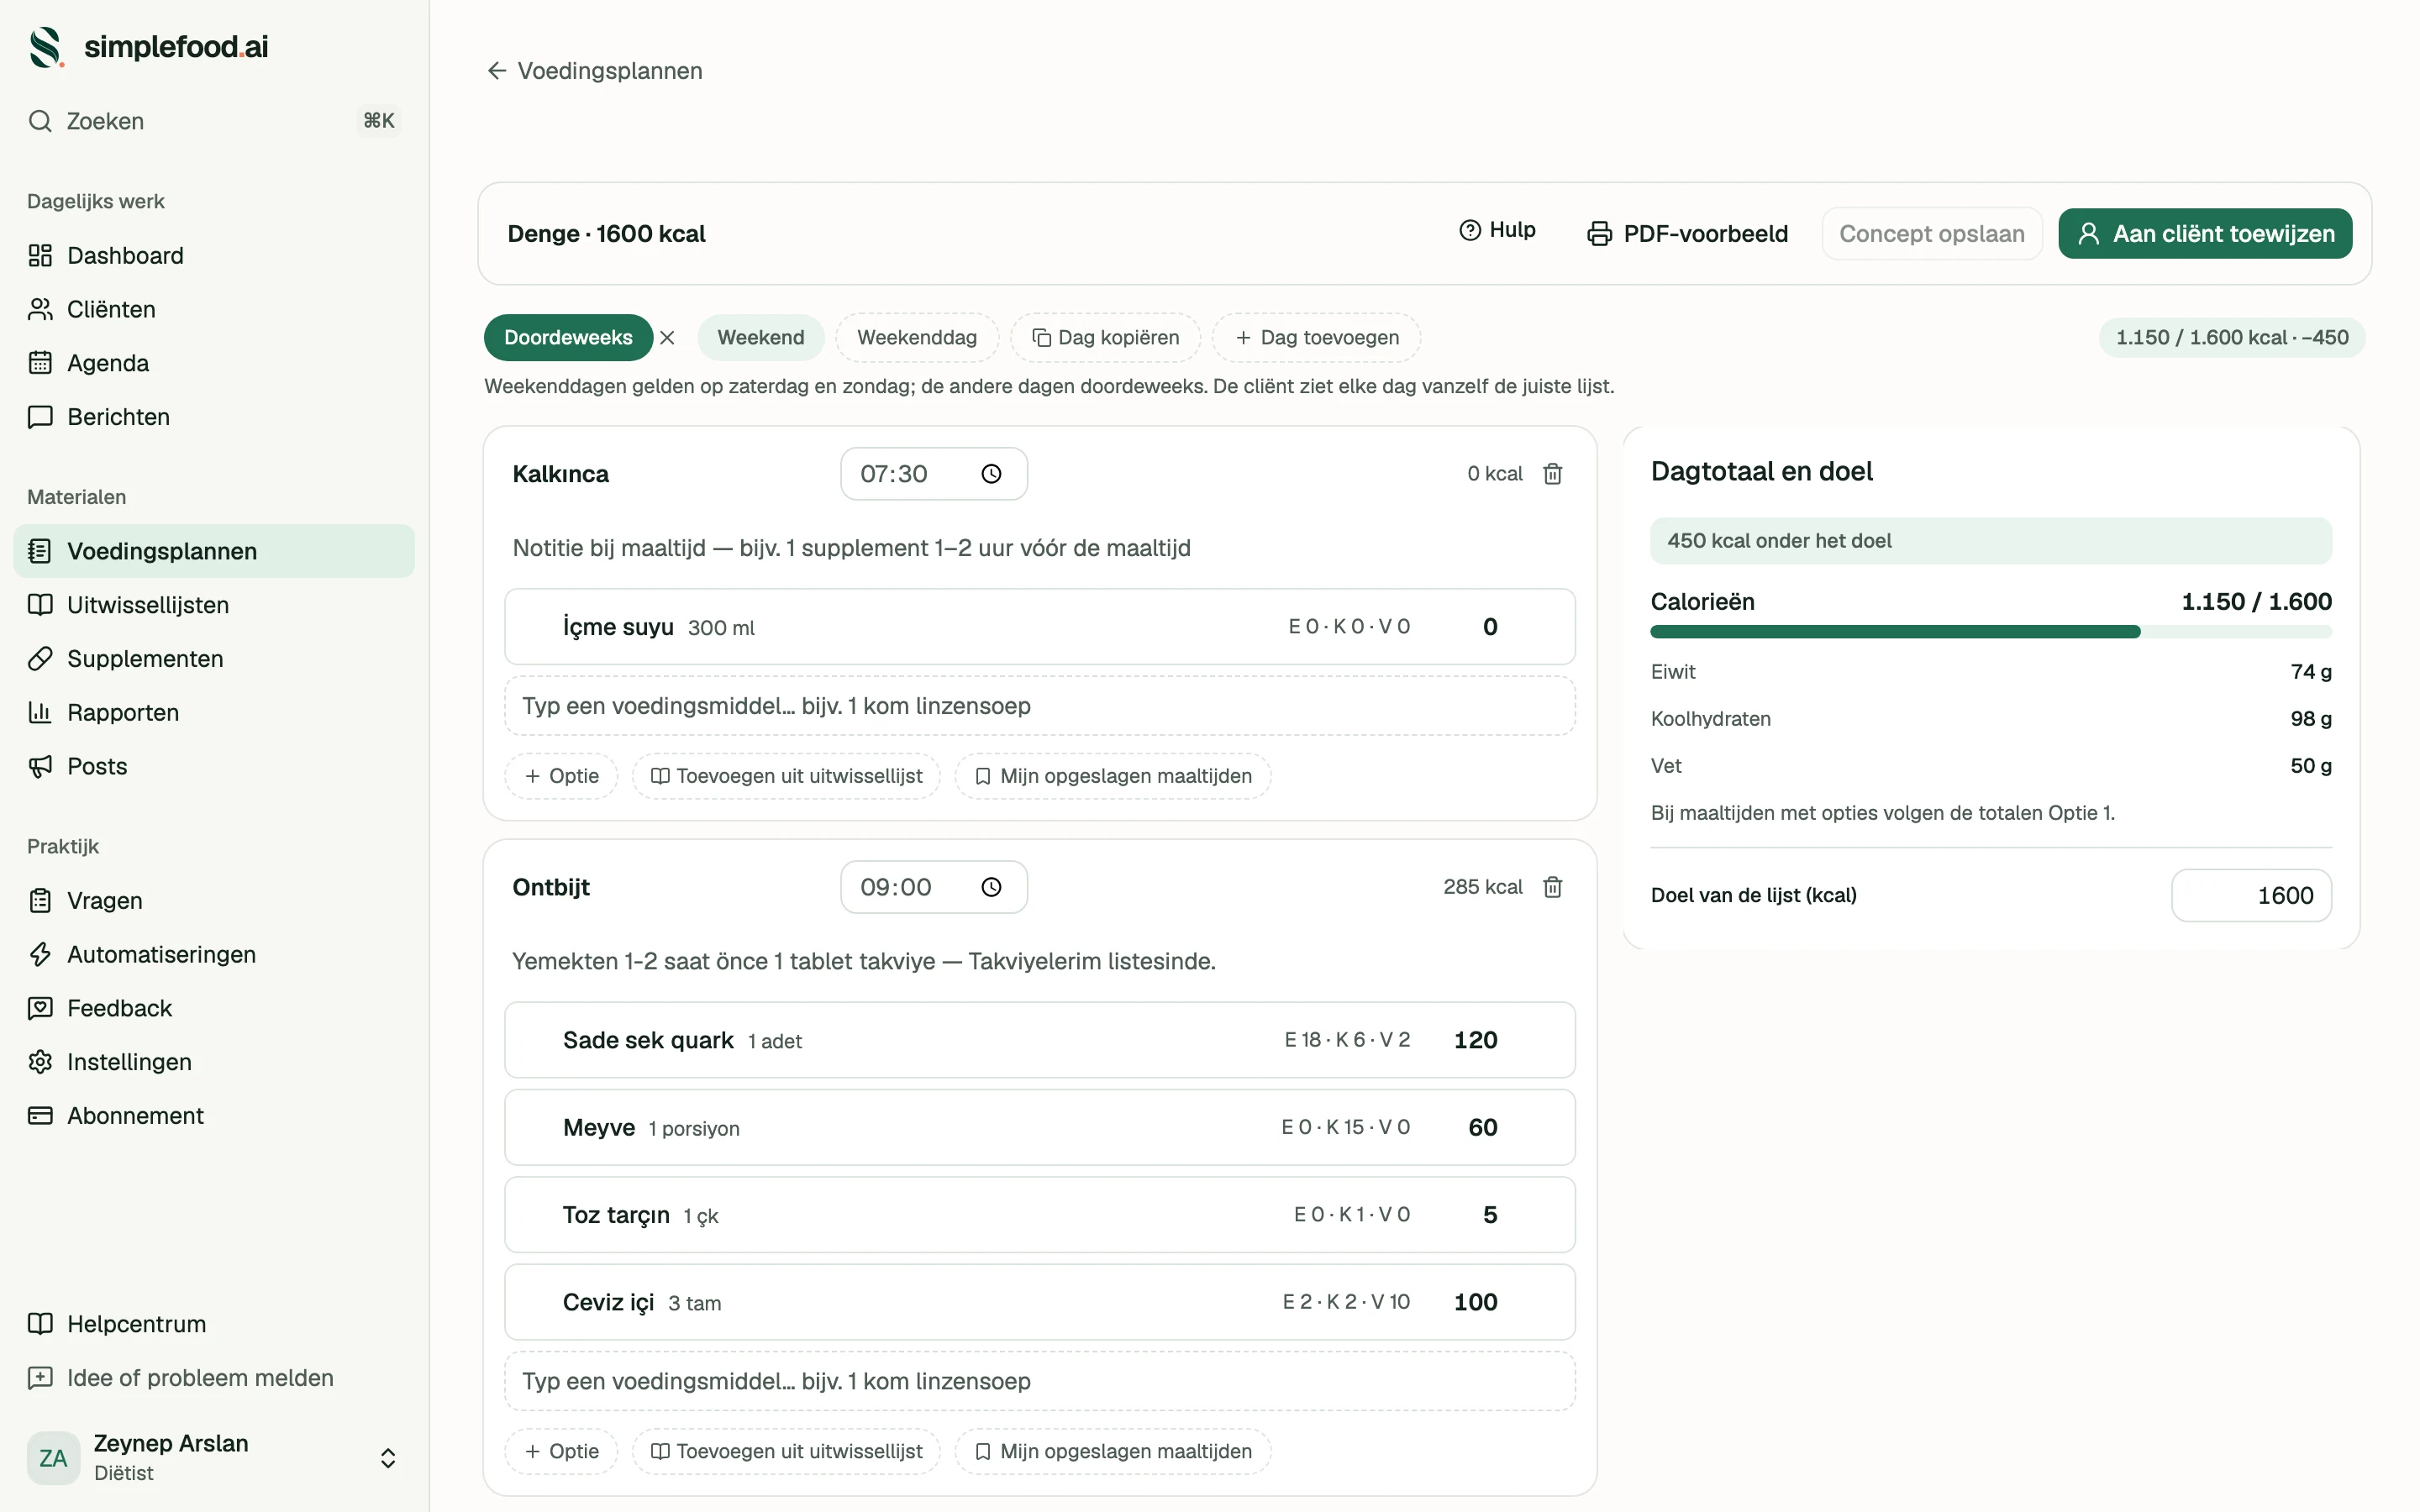Click the Vragen clipboard icon

click(x=40, y=901)
